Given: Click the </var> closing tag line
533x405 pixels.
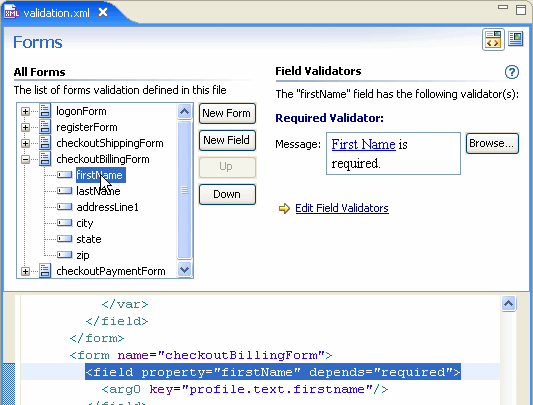Looking at the screenshot, I should [125, 304].
